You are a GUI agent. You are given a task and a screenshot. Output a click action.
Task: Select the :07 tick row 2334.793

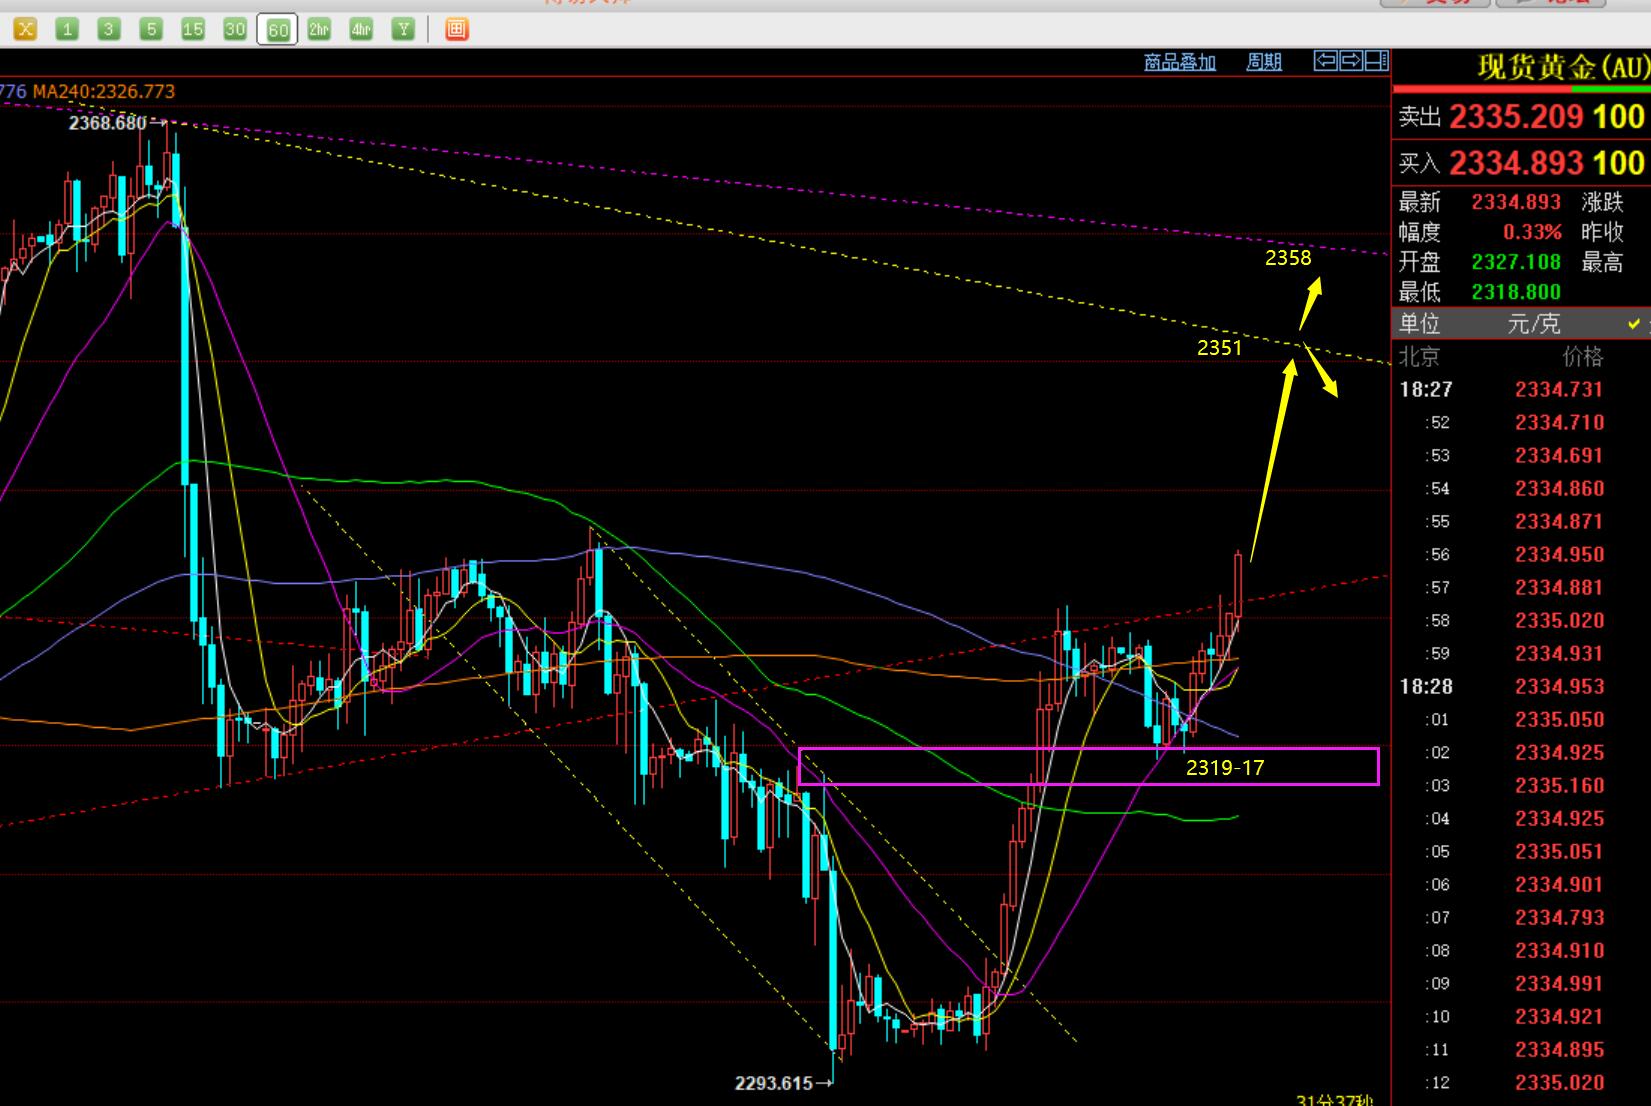1521,917
